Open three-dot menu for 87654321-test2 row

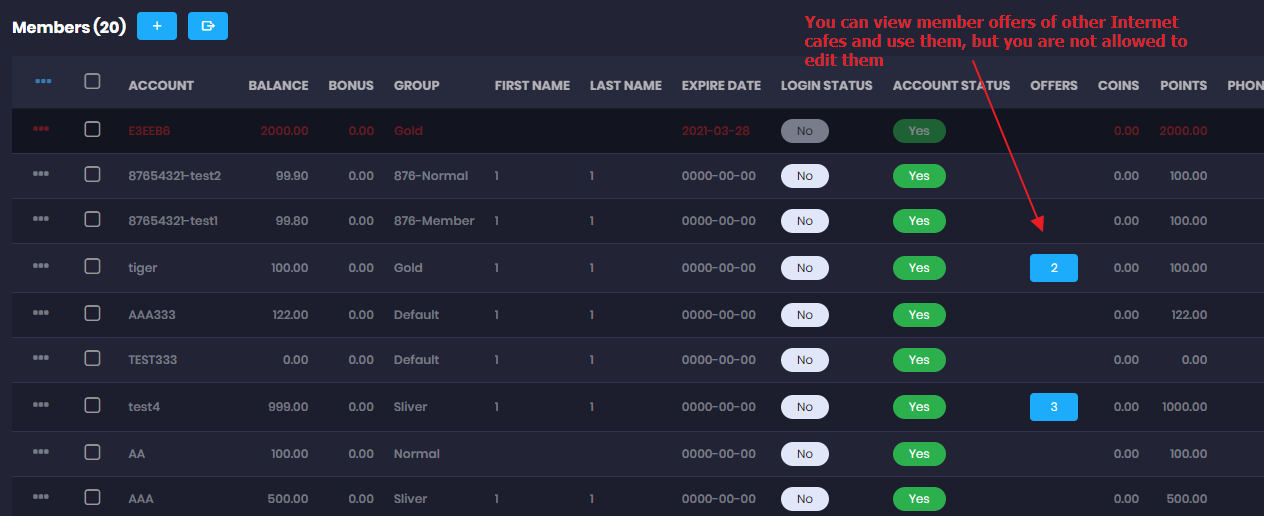pyautogui.click(x=41, y=174)
